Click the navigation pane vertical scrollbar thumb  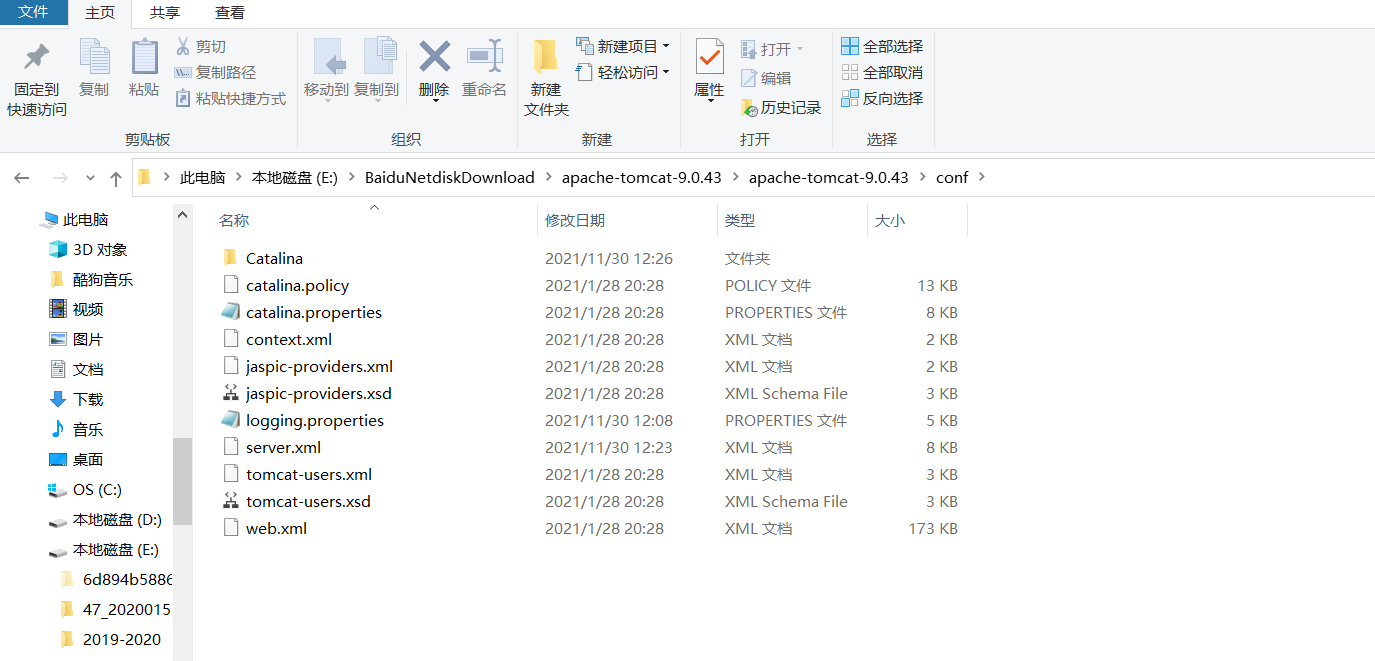tap(182, 481)
